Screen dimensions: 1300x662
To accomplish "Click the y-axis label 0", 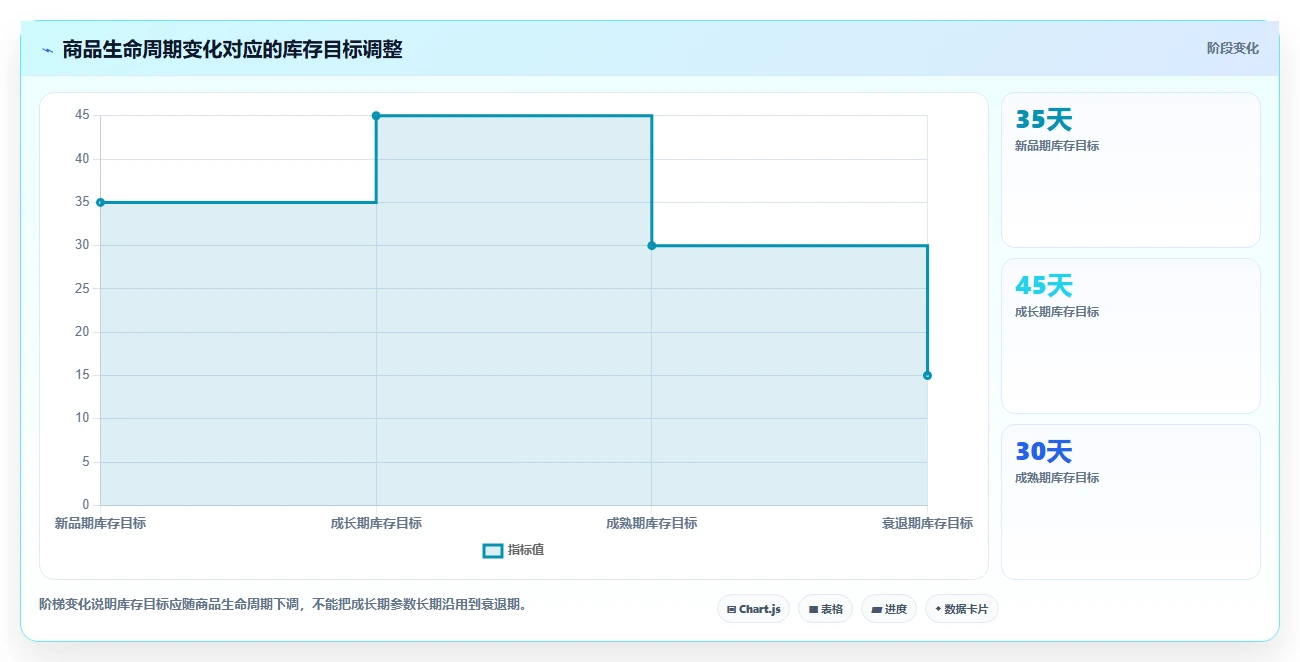I will point(85,504).
